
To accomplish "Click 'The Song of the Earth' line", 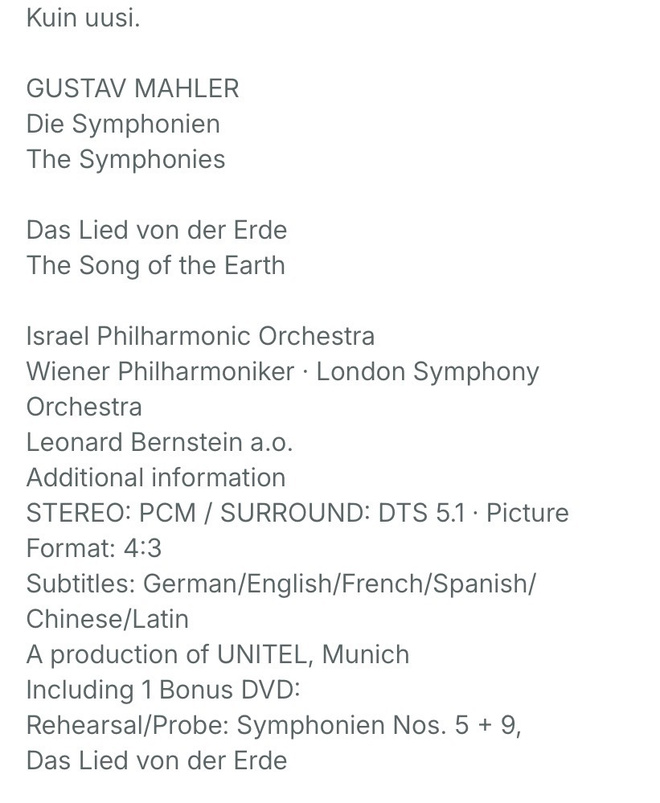I will [156, 266].
